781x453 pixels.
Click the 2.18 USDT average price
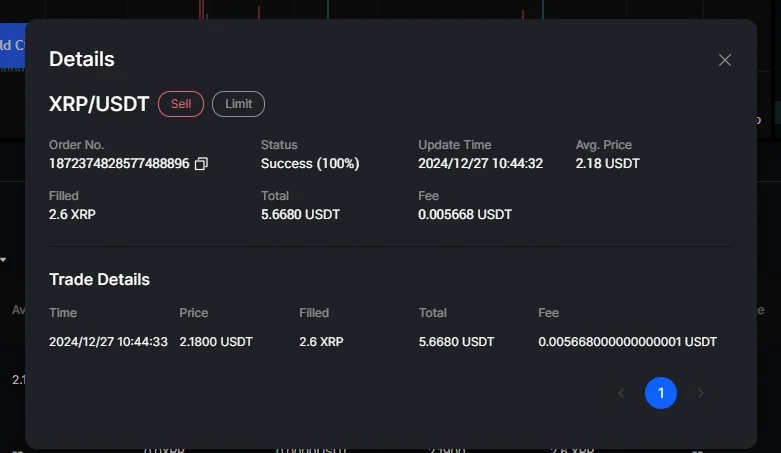point(607,163)
